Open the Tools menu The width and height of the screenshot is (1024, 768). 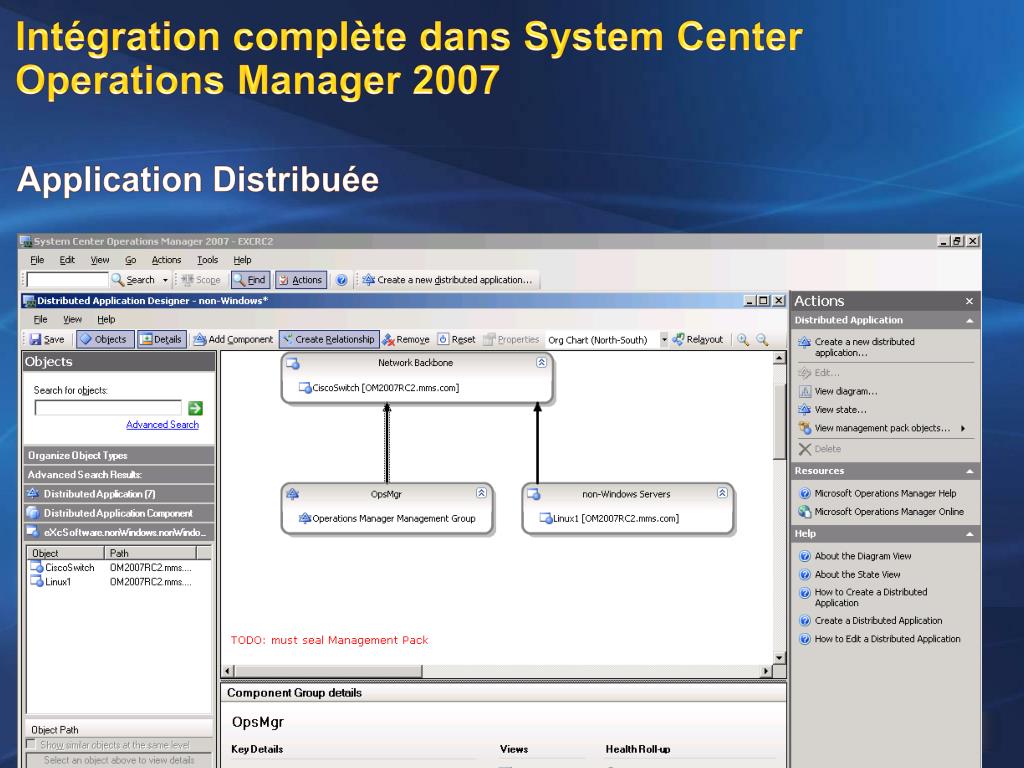[208, 260]
